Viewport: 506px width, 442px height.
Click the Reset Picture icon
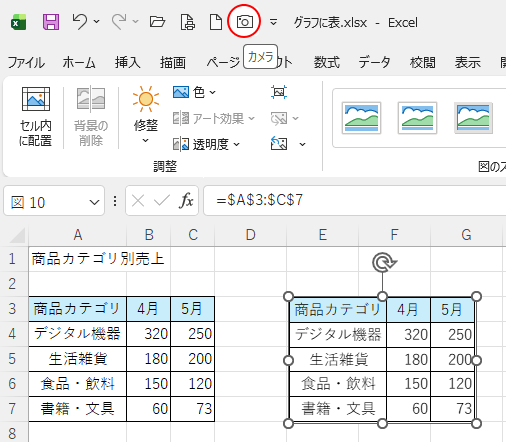279,144
